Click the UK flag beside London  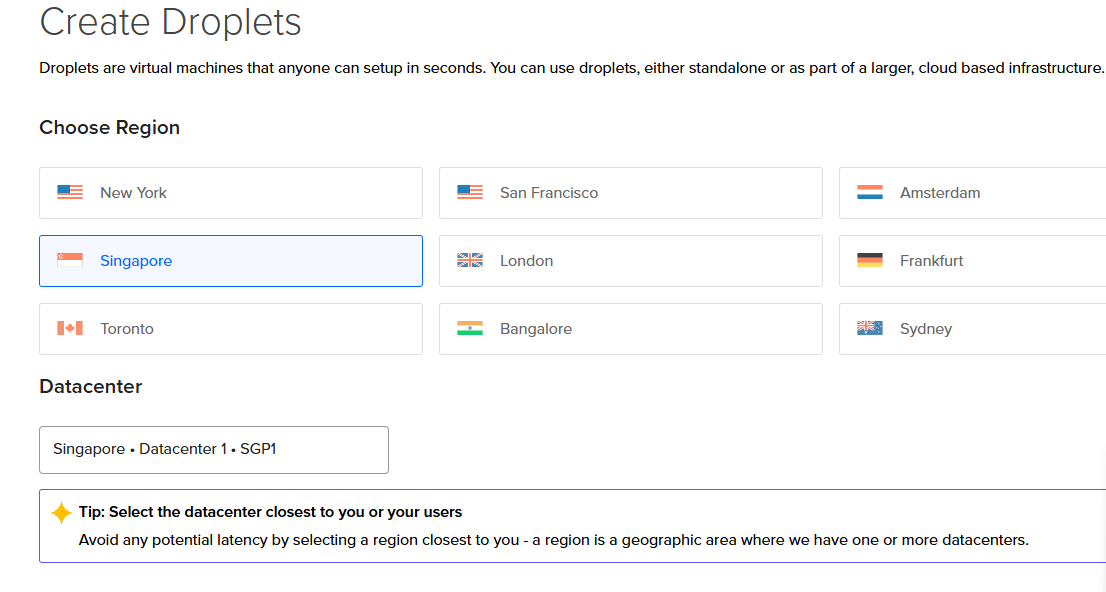[470, 261]
